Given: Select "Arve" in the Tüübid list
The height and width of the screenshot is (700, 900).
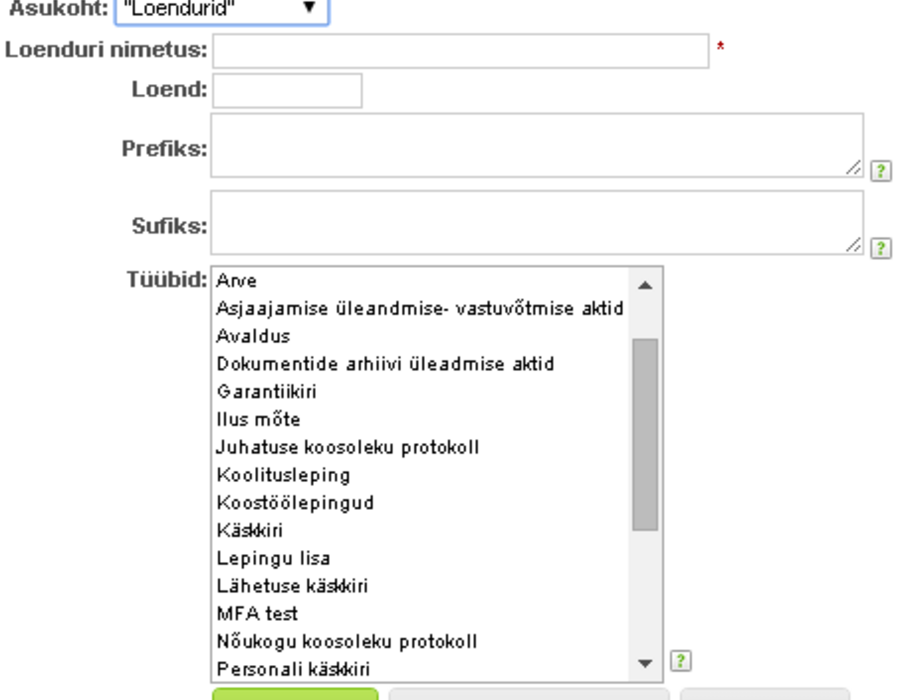Looking at the screenshot, I should click(x=421, y=281).
